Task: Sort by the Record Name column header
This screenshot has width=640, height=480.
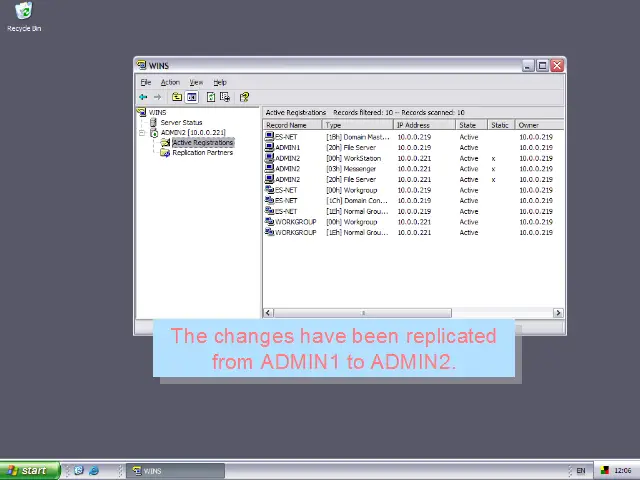Action: [x=293, y=125]
